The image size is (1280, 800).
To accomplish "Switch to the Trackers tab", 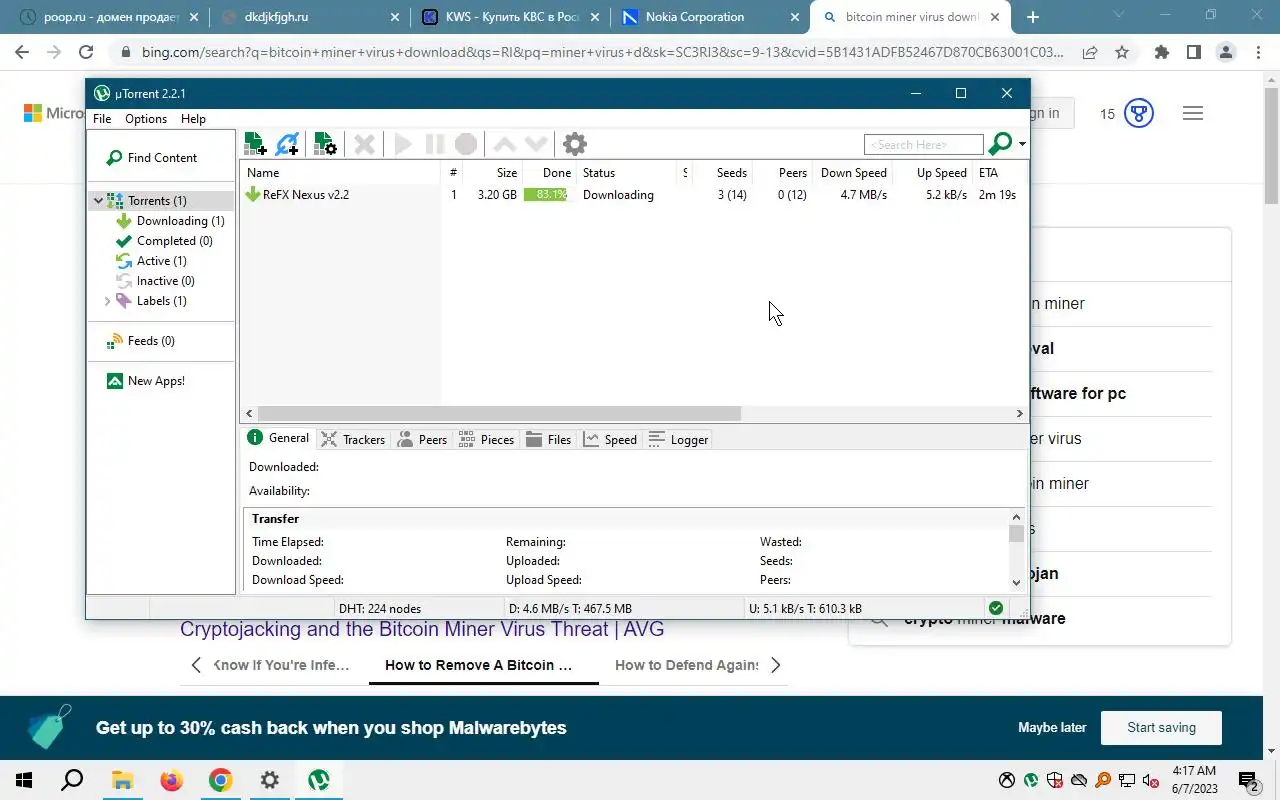I will pos(353,439).
